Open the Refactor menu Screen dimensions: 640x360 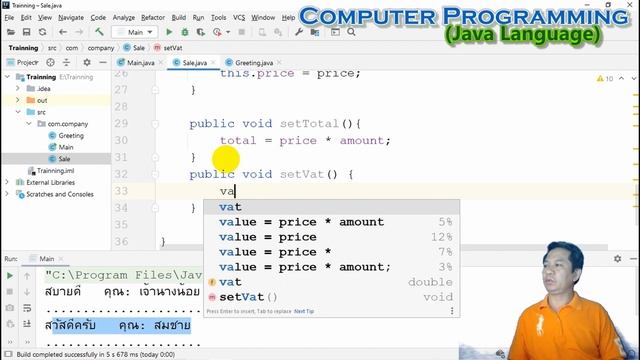153,18
